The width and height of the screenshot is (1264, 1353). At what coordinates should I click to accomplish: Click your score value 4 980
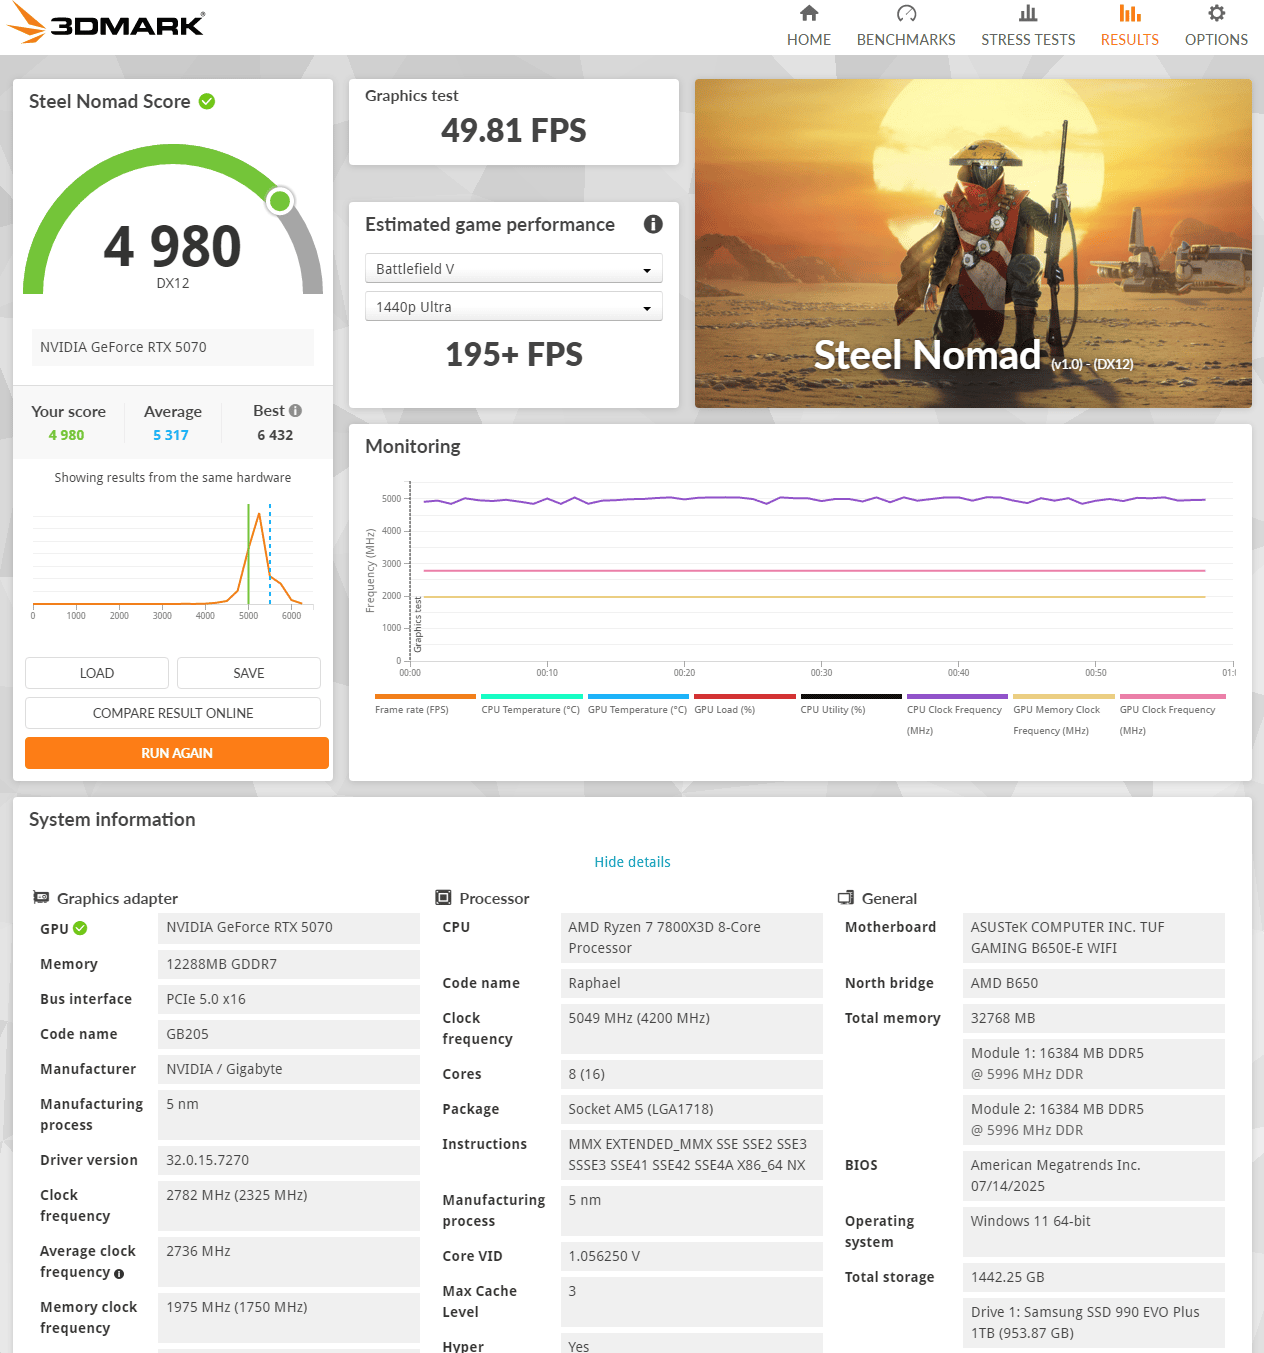point(66,435)
